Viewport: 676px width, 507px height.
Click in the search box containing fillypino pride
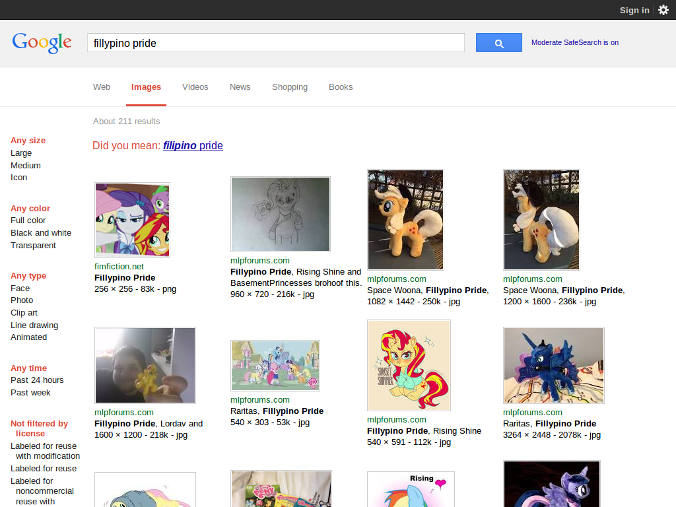coord(276,43)
